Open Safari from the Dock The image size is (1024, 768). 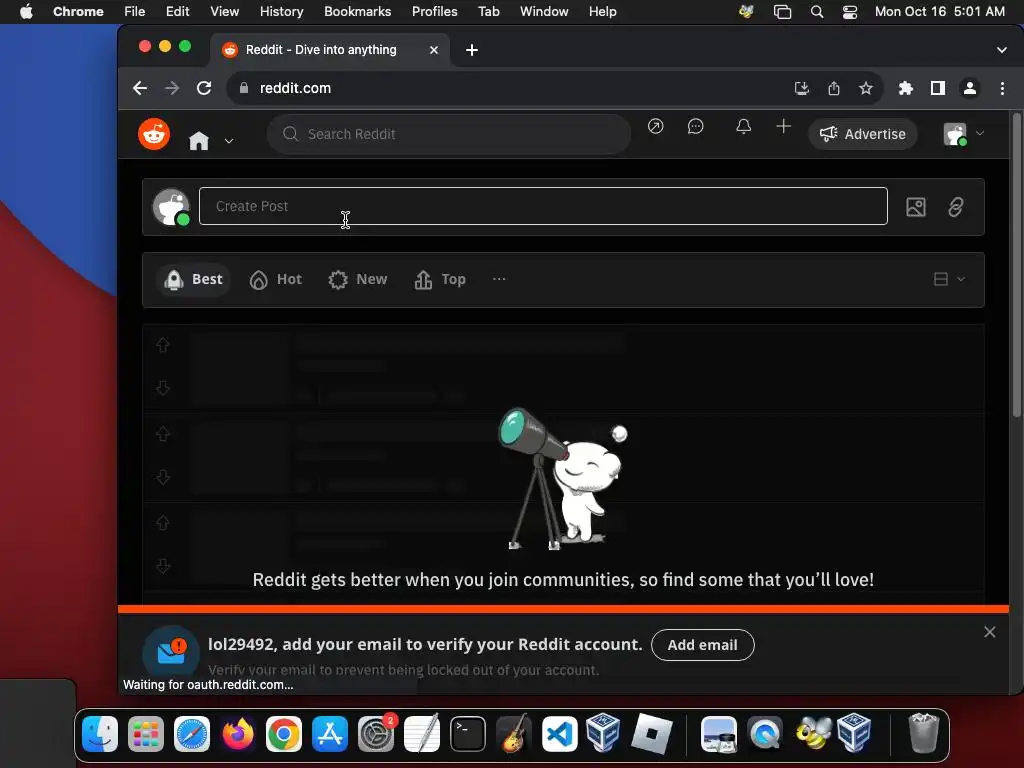pyautogui.click(x=192, y=734)
